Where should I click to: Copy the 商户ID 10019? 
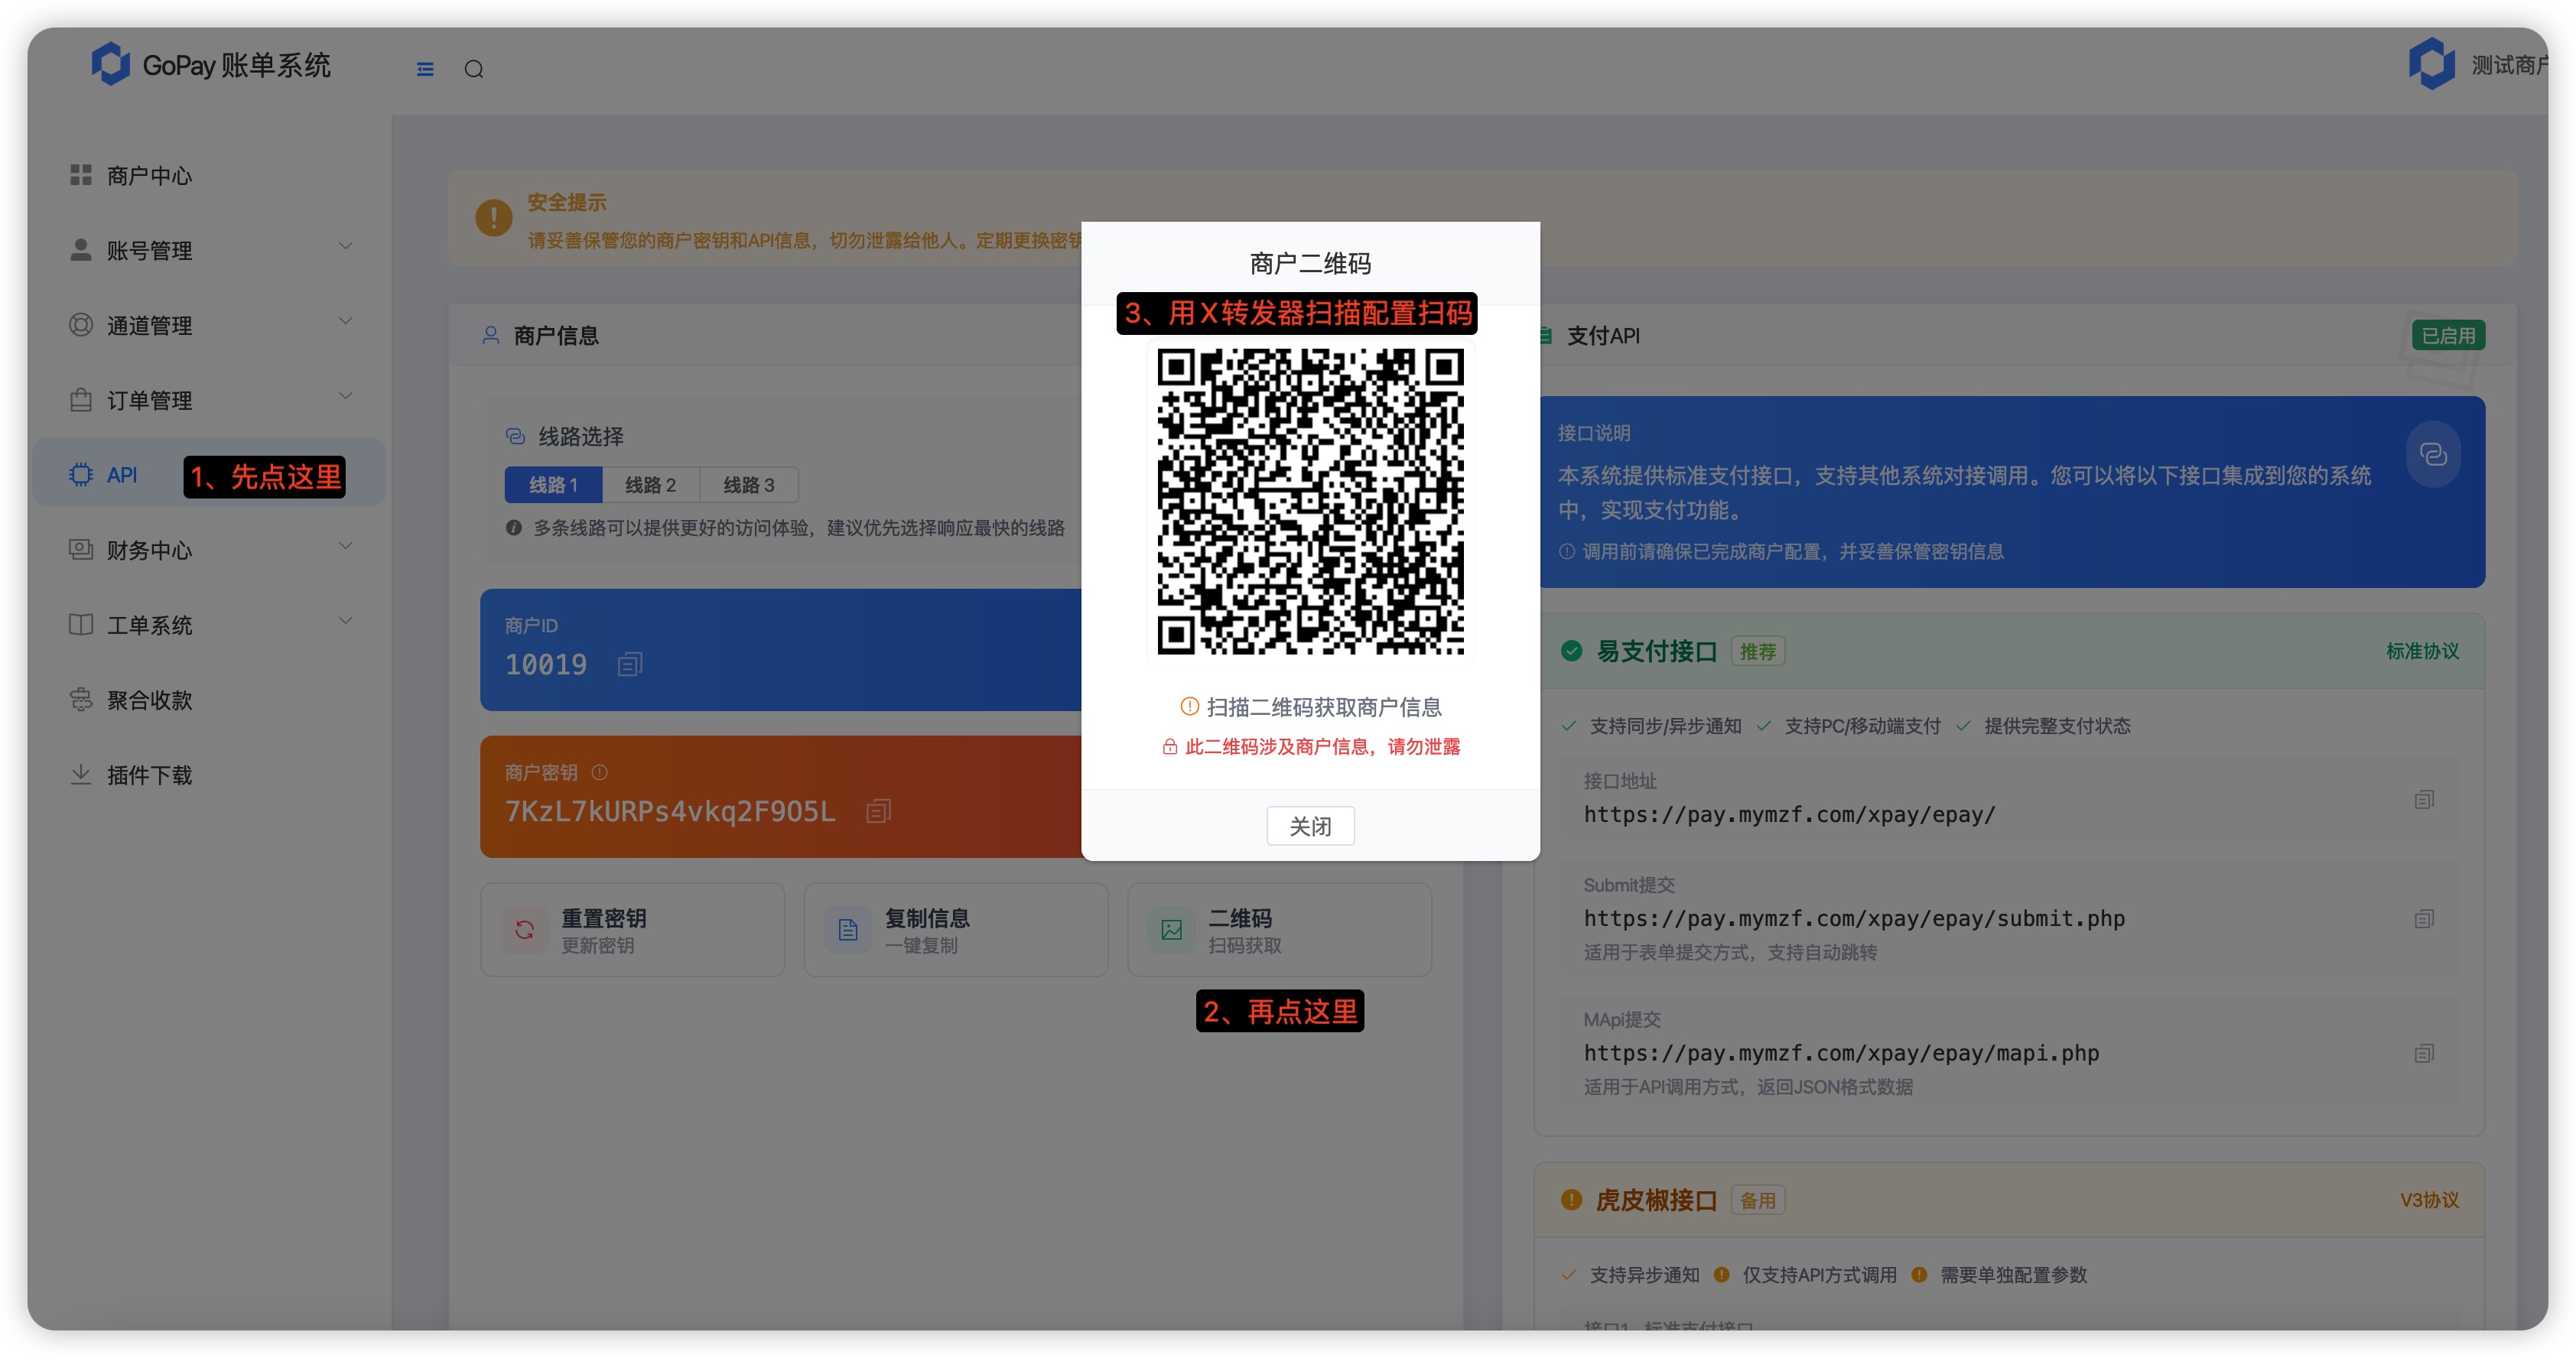click(630, 664)
